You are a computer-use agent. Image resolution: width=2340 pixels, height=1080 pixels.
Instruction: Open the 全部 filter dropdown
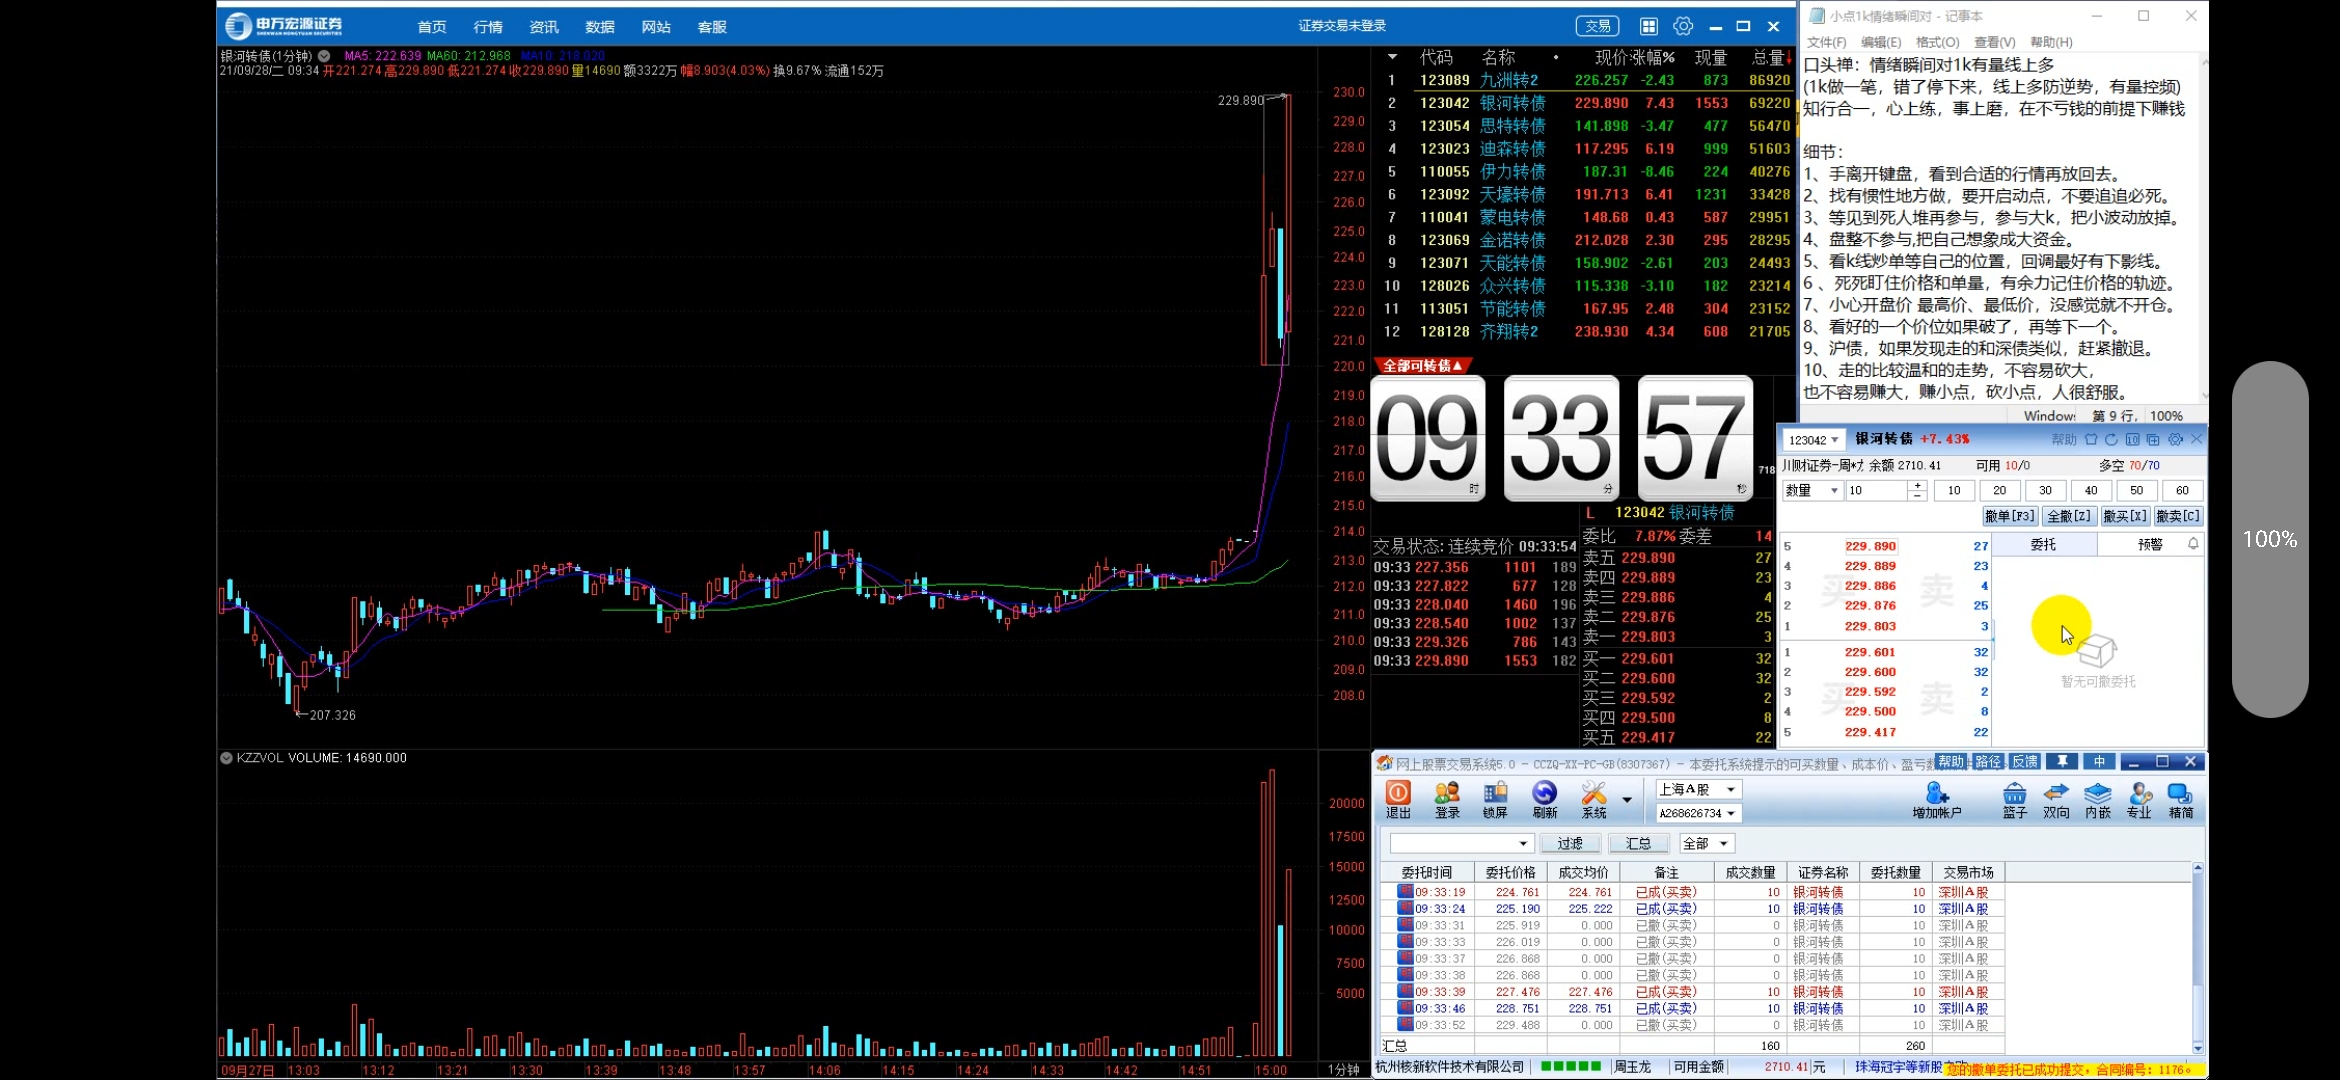coord(1706,843)
